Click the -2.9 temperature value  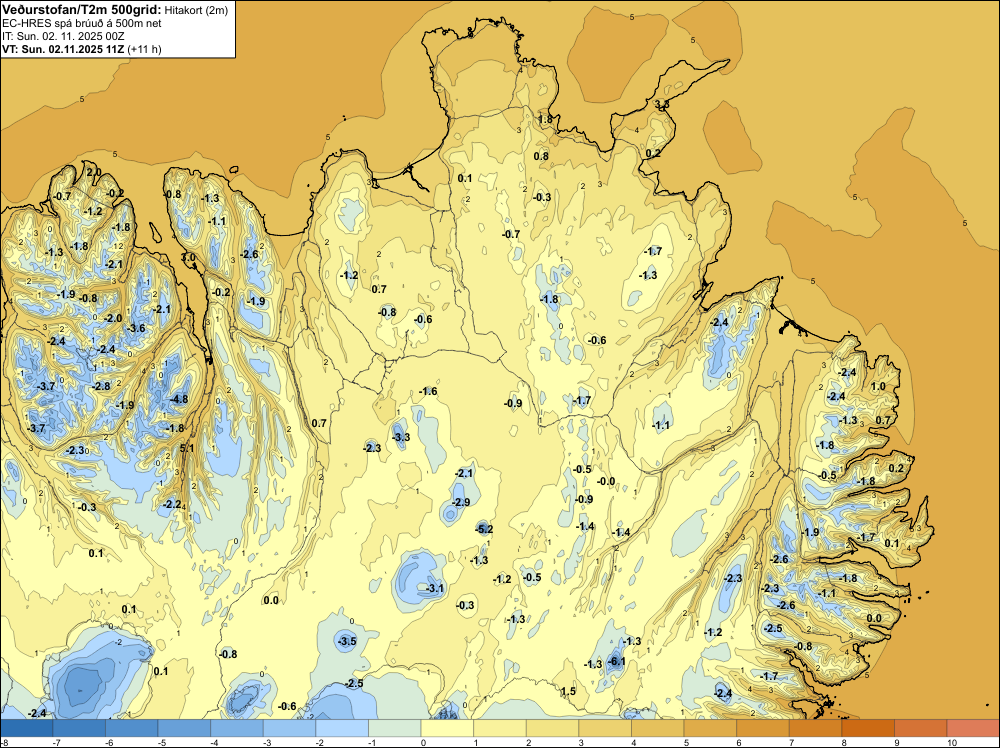pyautogui.click(x=461, y=502)
